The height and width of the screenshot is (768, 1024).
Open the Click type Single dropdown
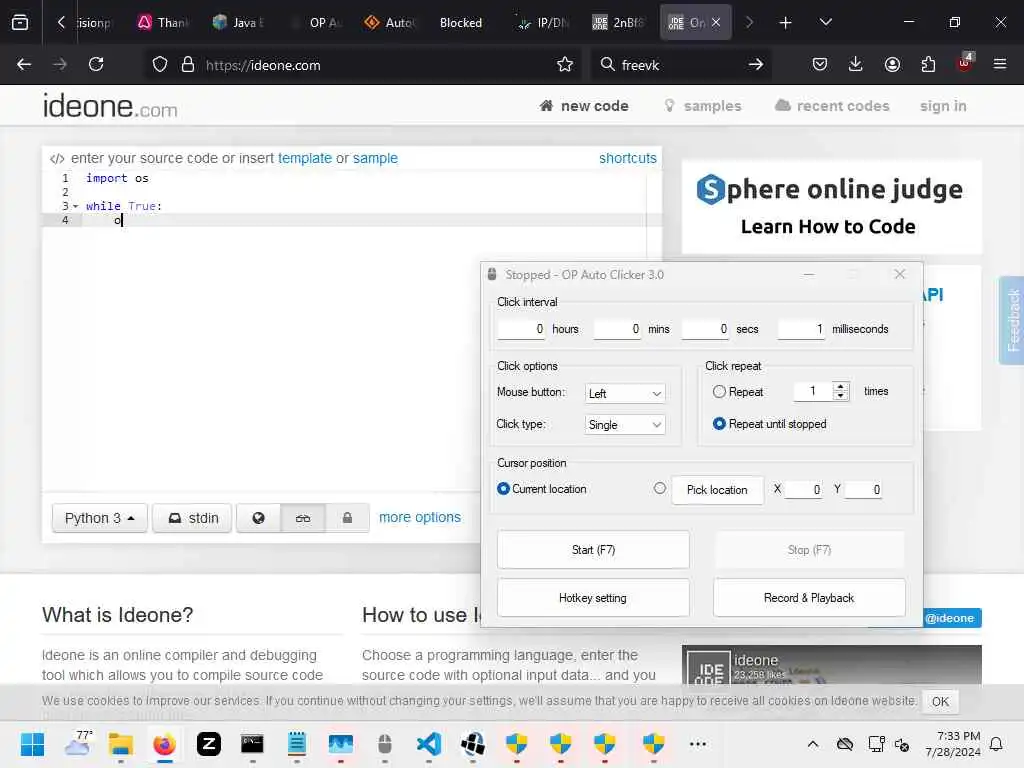(625, 425)
